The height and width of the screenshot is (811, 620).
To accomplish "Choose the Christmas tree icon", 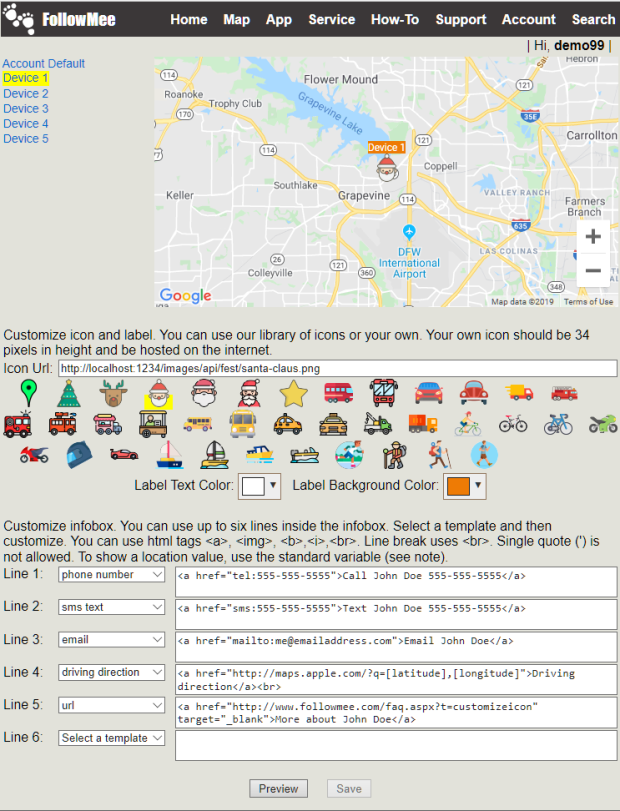I will [69, 393].
